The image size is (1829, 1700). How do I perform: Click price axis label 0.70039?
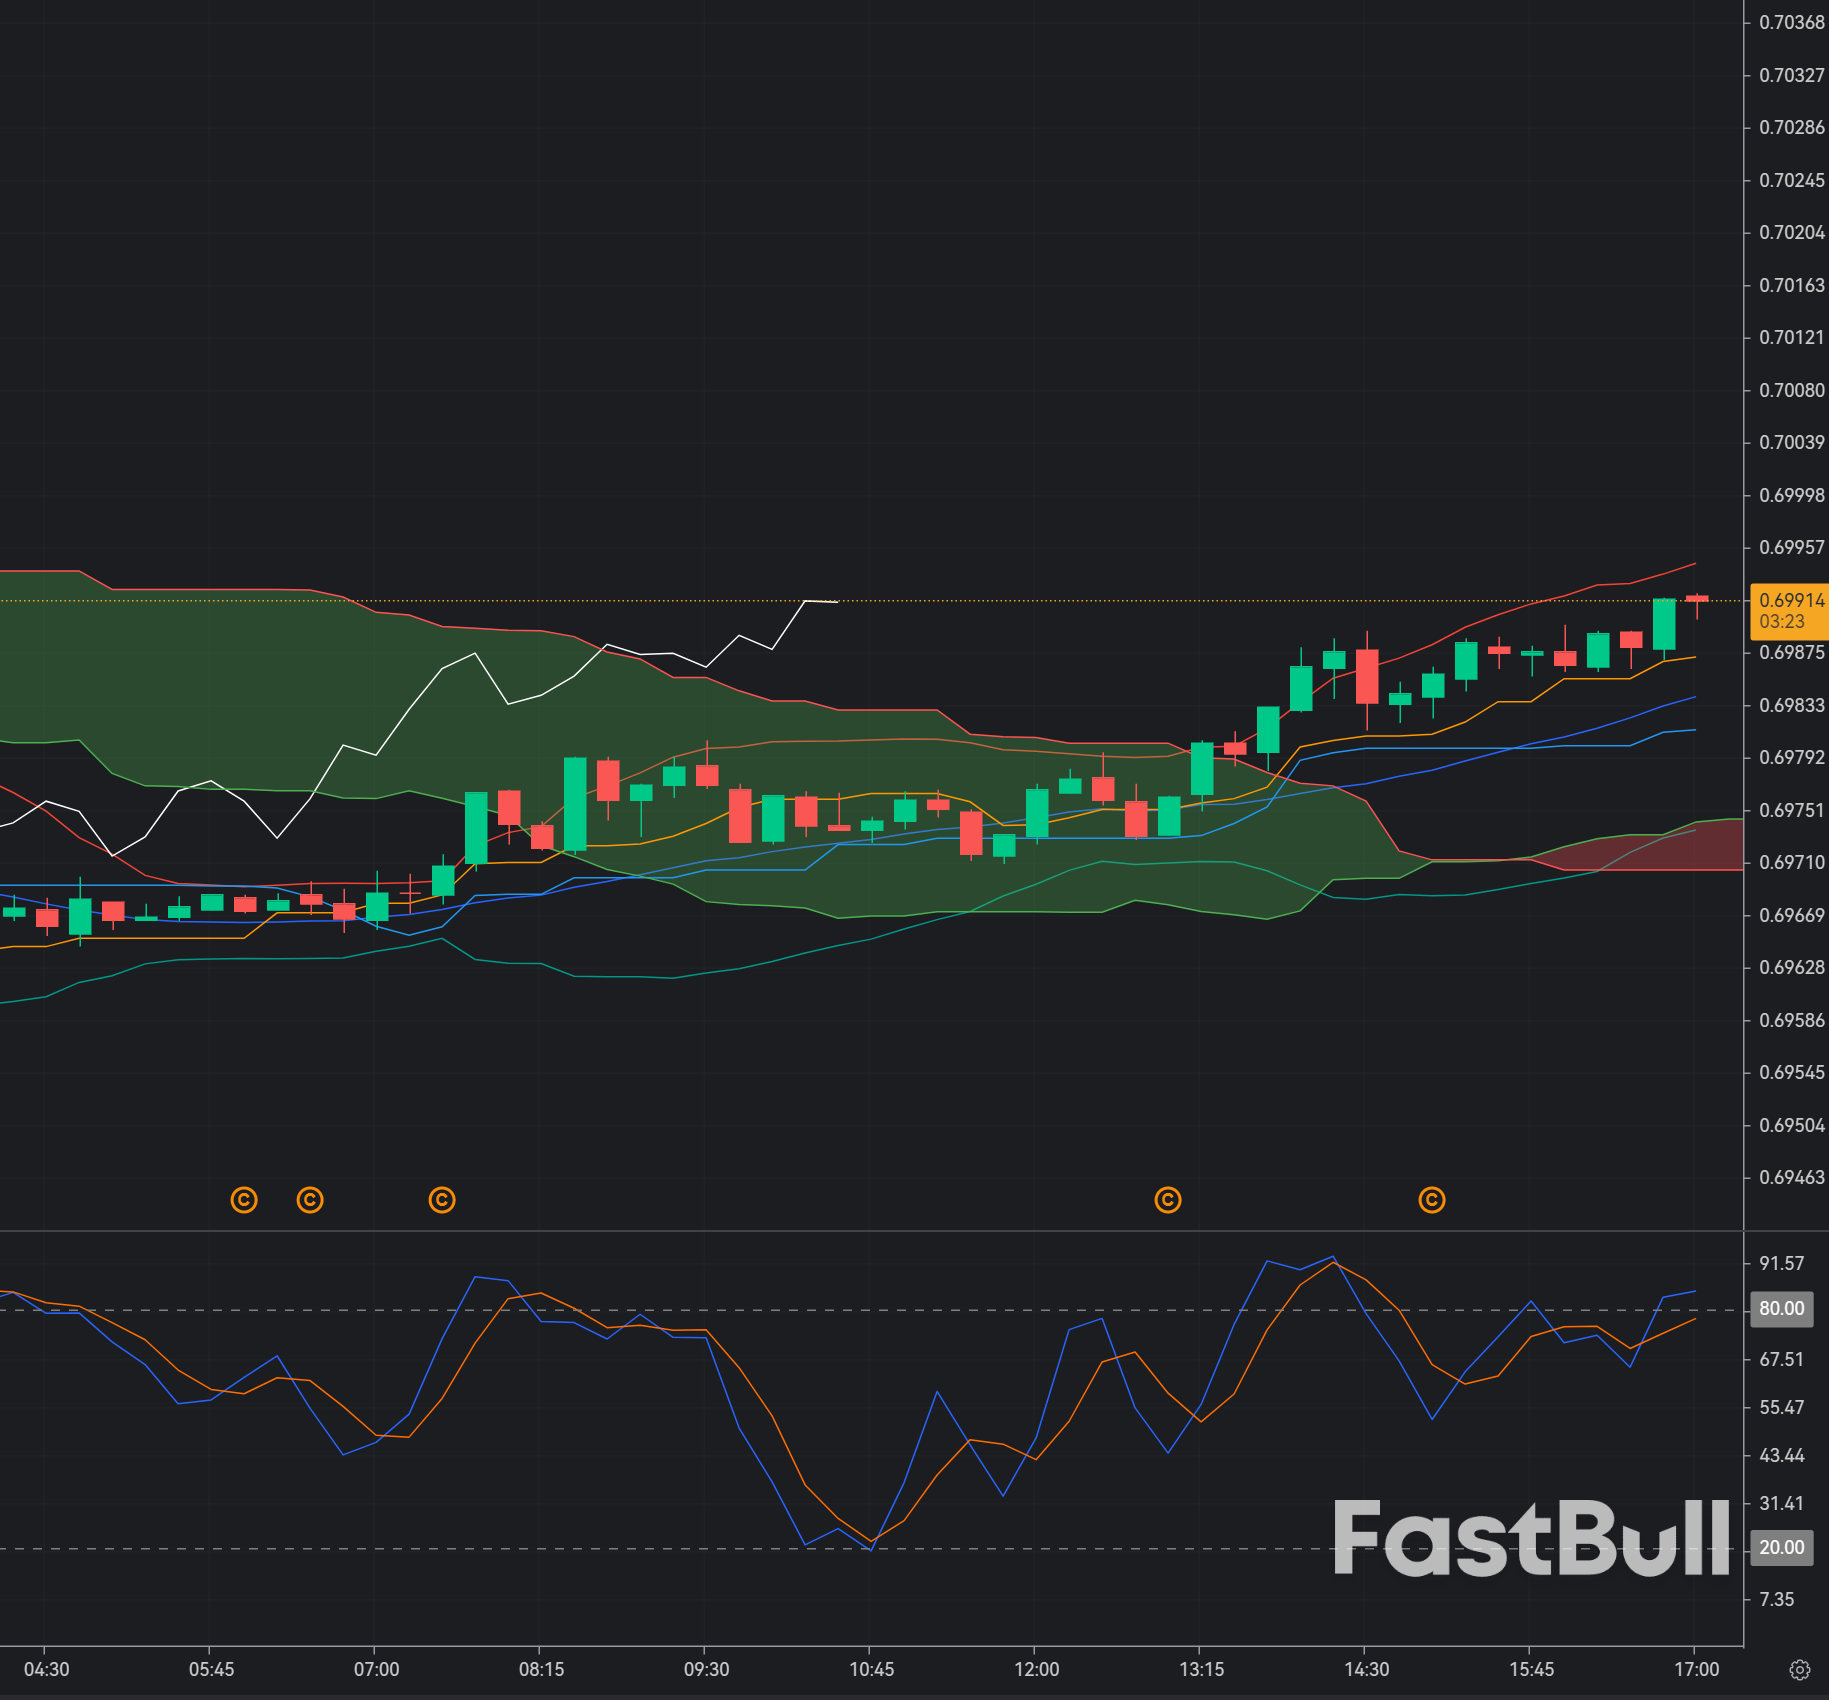click(x=1791, y=443)
